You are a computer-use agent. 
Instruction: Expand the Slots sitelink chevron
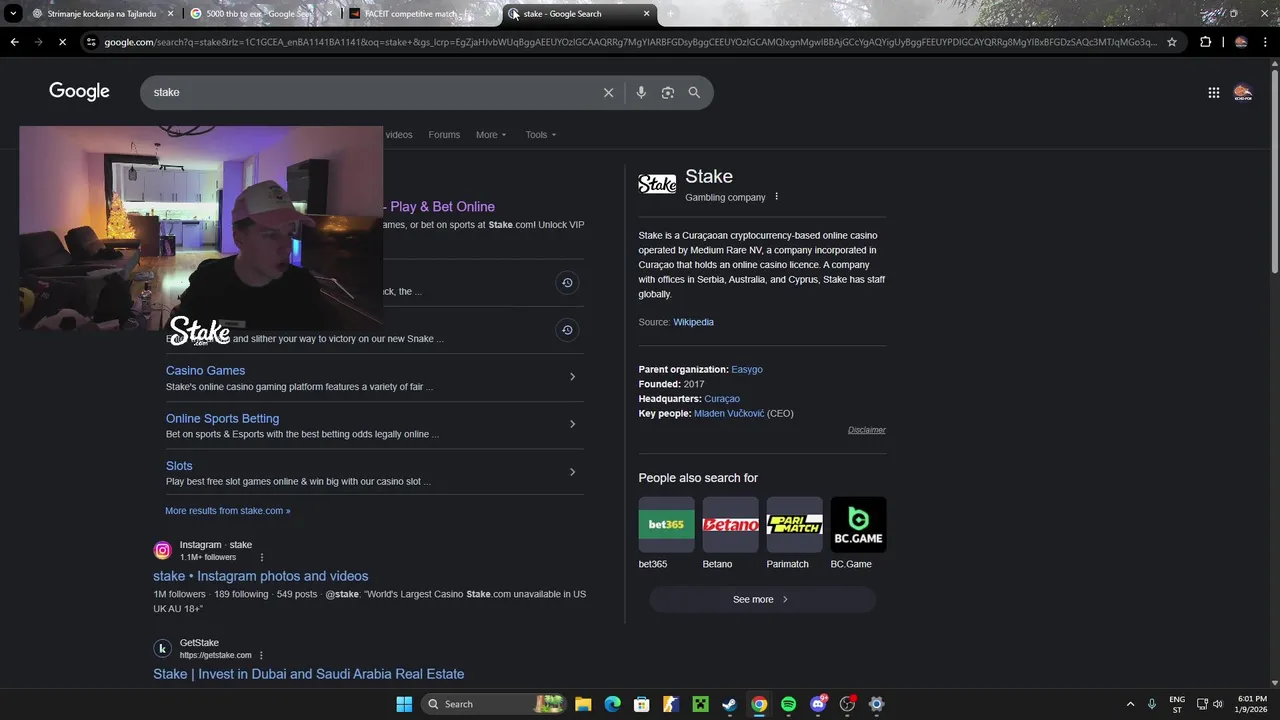pos(572,472)
